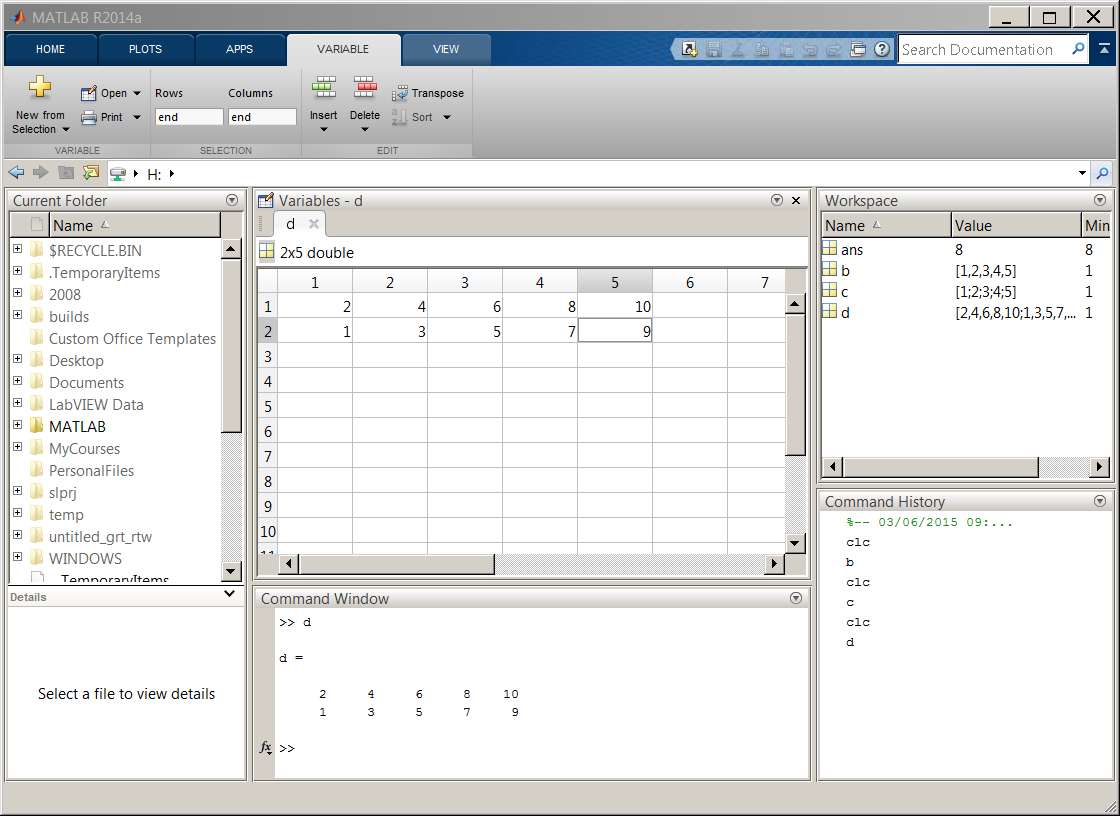Click the New from Selection plus icon
The height and width of the screenshot is (816, 1120).
click(40, 87)
